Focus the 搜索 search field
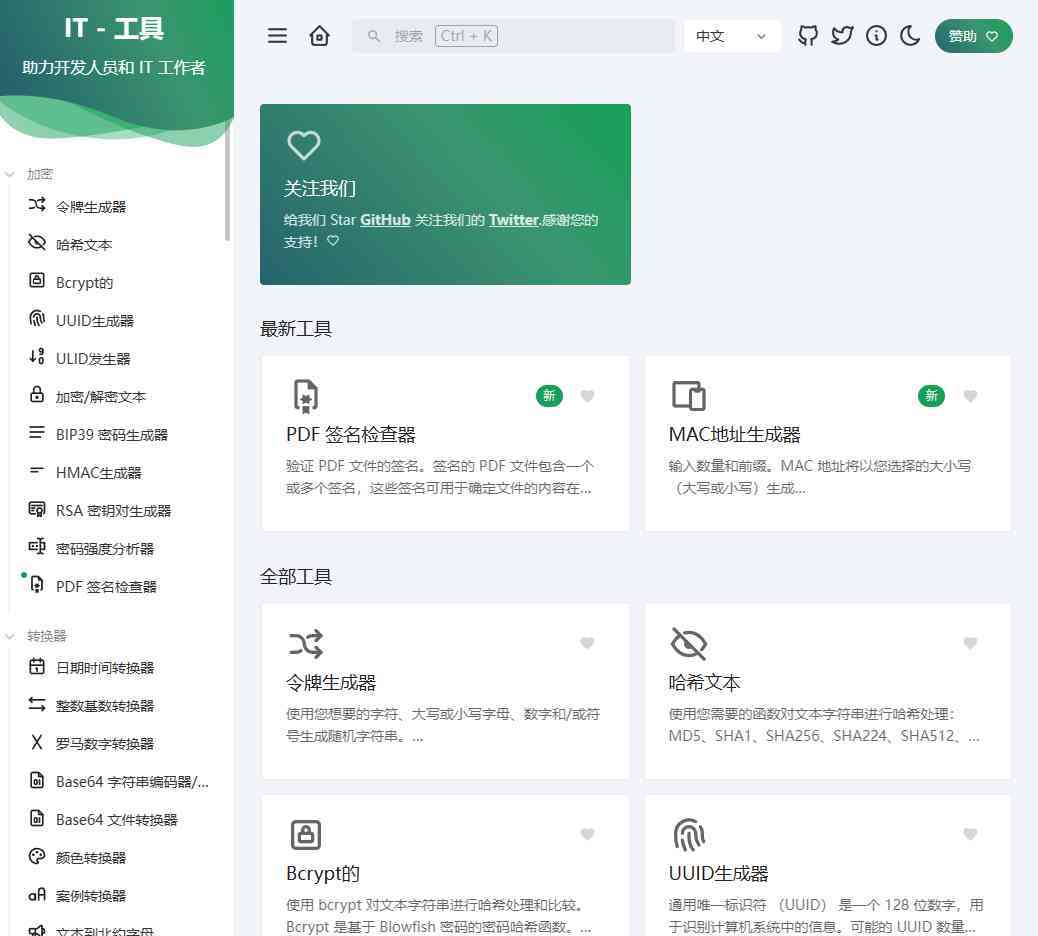Viewport: 1038px width, 936px height. [x=513, y=36]
